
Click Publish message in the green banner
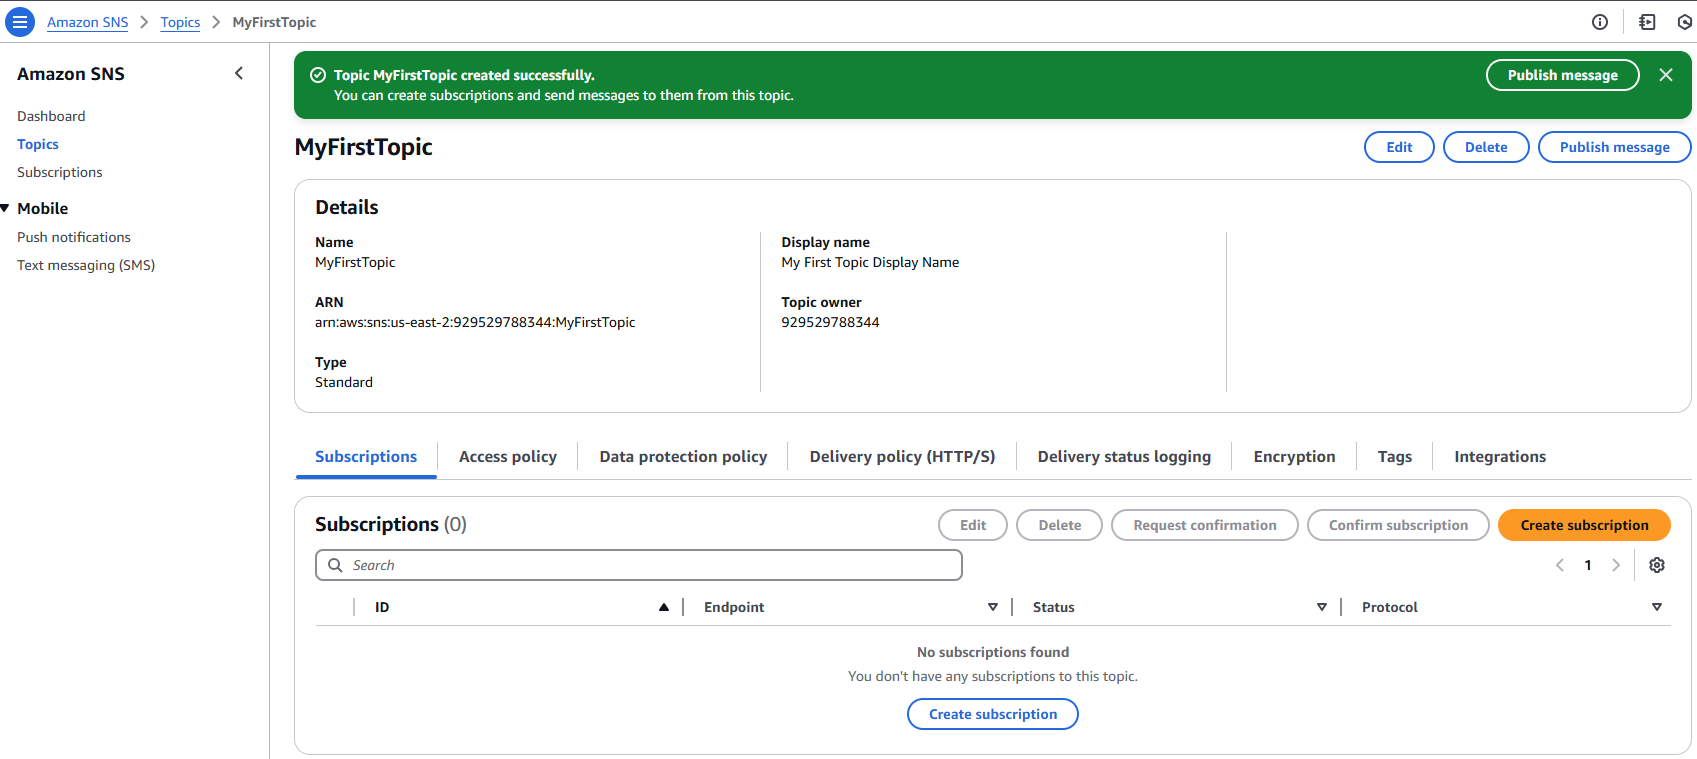1562,75
